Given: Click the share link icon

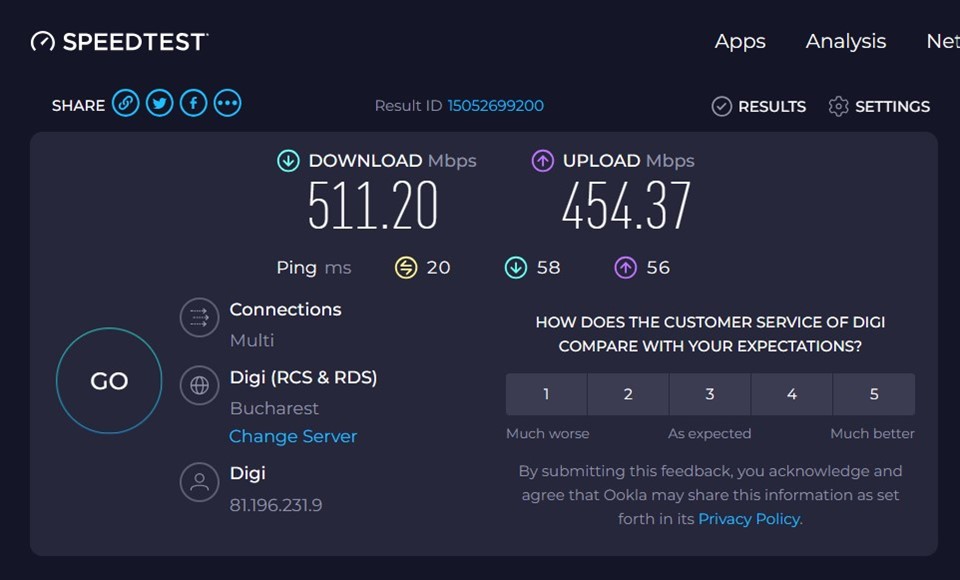Looking at the screenshot, I should (125, 103).
